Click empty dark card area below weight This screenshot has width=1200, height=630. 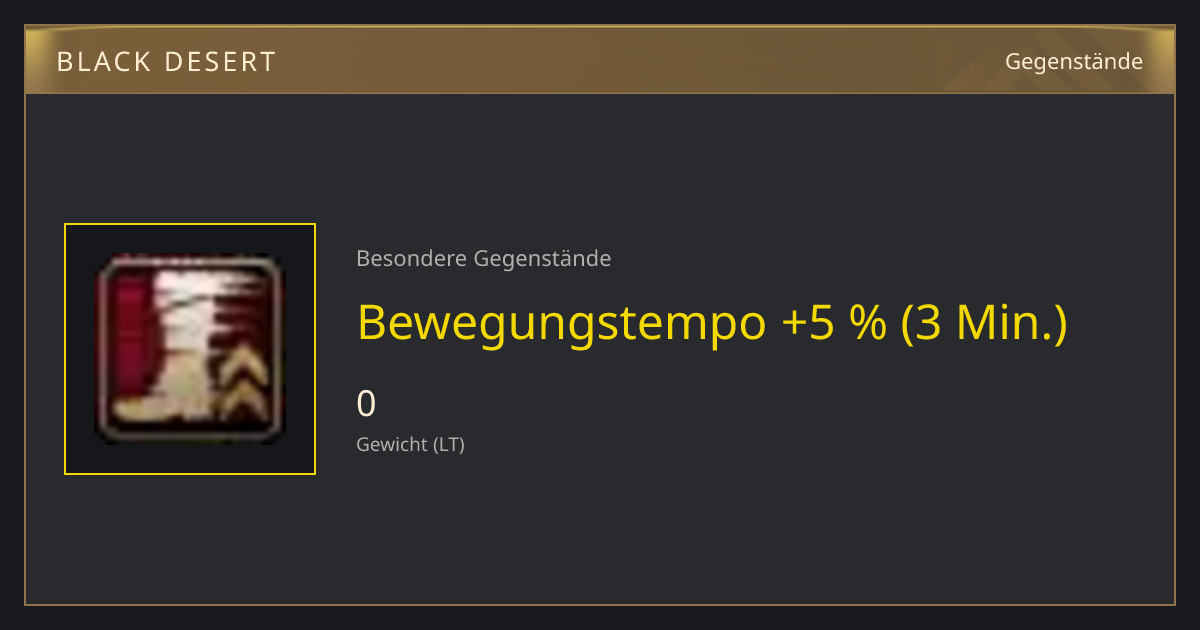pos(700,530)
